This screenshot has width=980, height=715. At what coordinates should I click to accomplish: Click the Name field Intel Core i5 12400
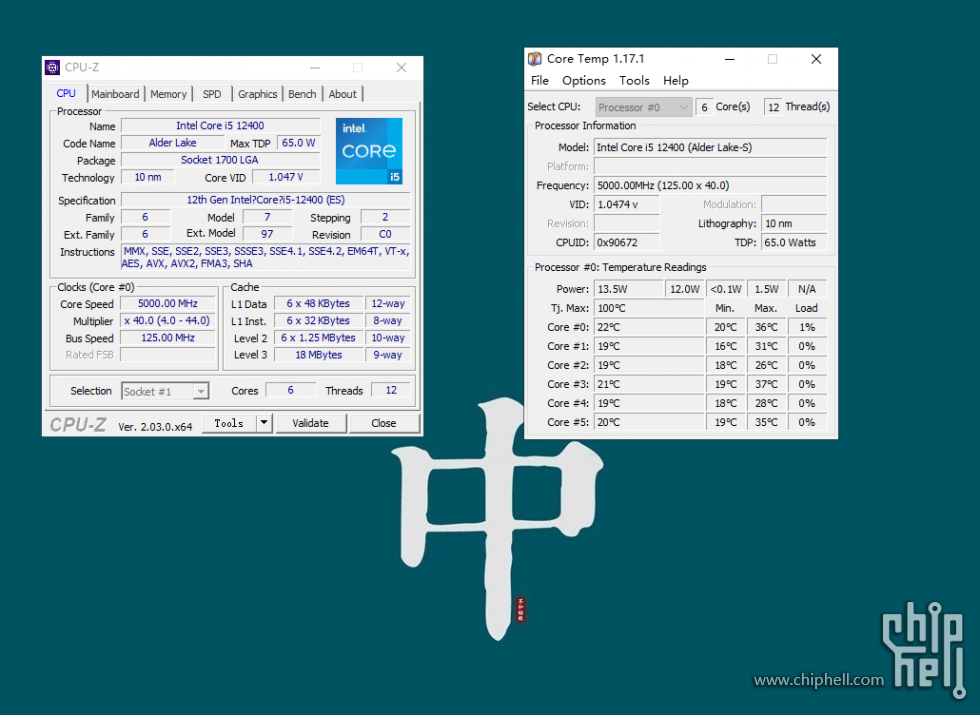pyautogui.click(x=220, y=126)
